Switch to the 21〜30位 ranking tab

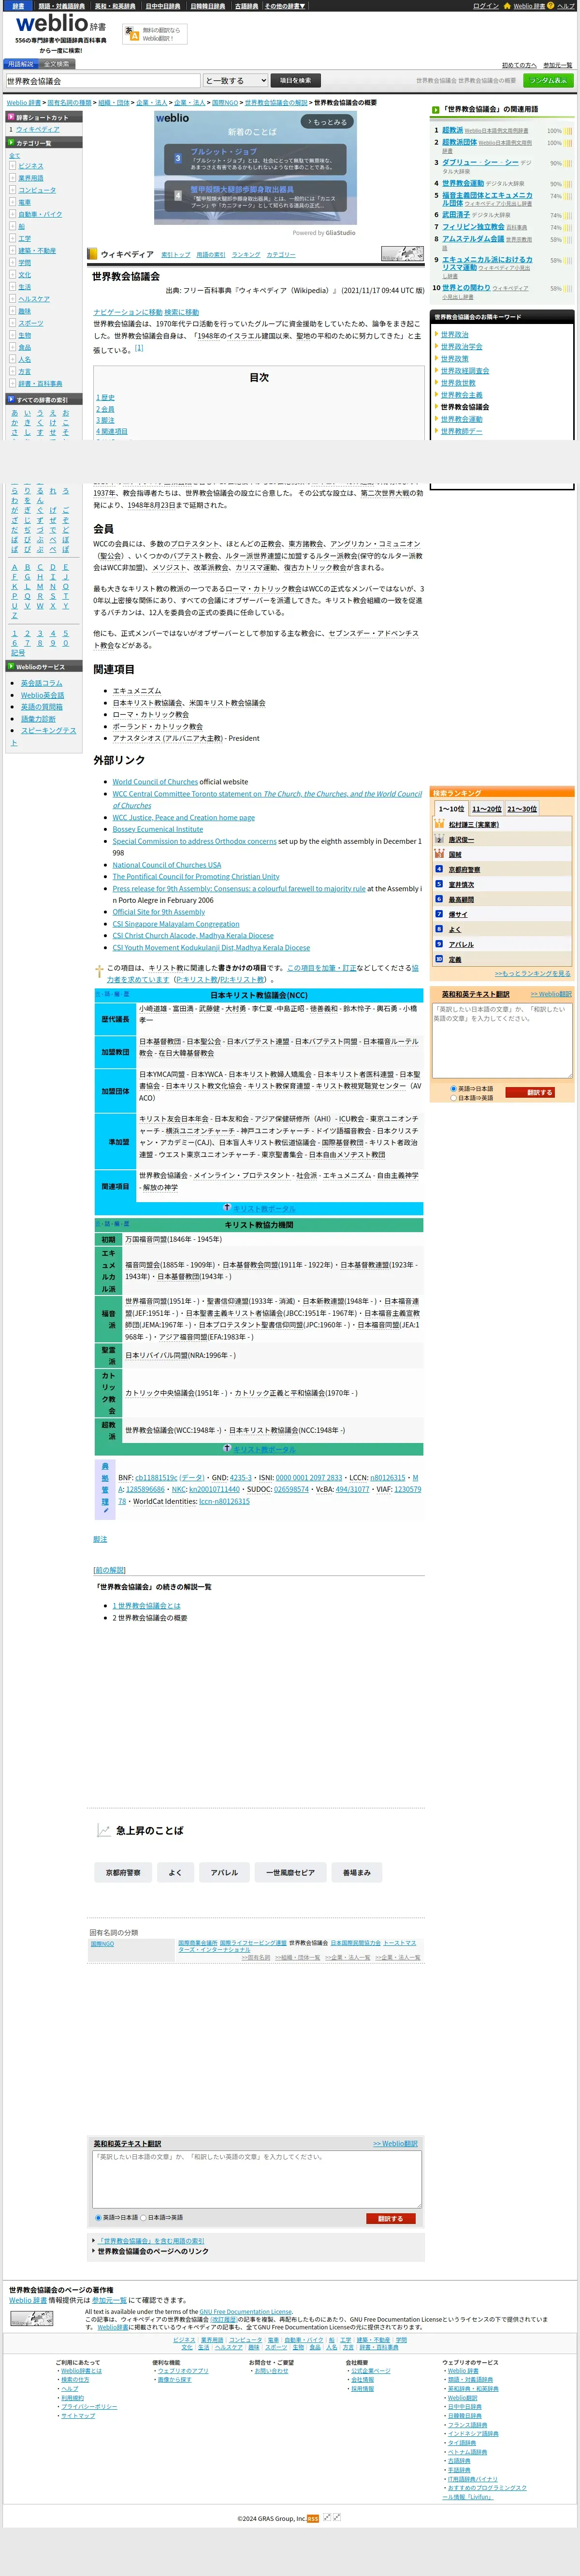pos(521,808)
